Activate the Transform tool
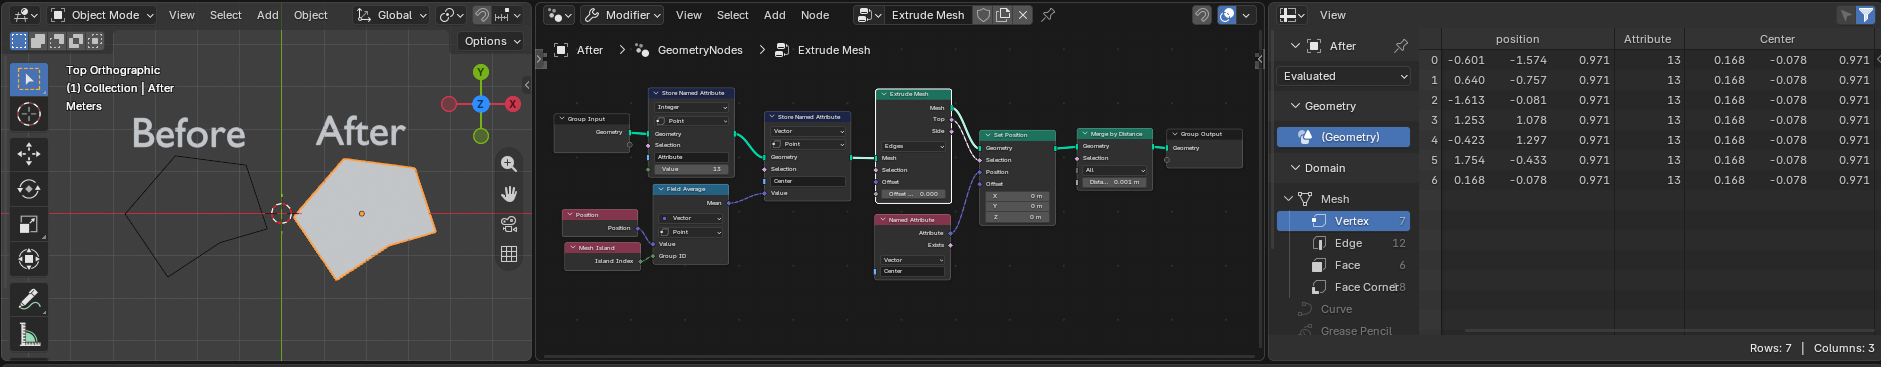Image resolution: width=1881 pixels, height=367 pixels. tap(29, 259)
